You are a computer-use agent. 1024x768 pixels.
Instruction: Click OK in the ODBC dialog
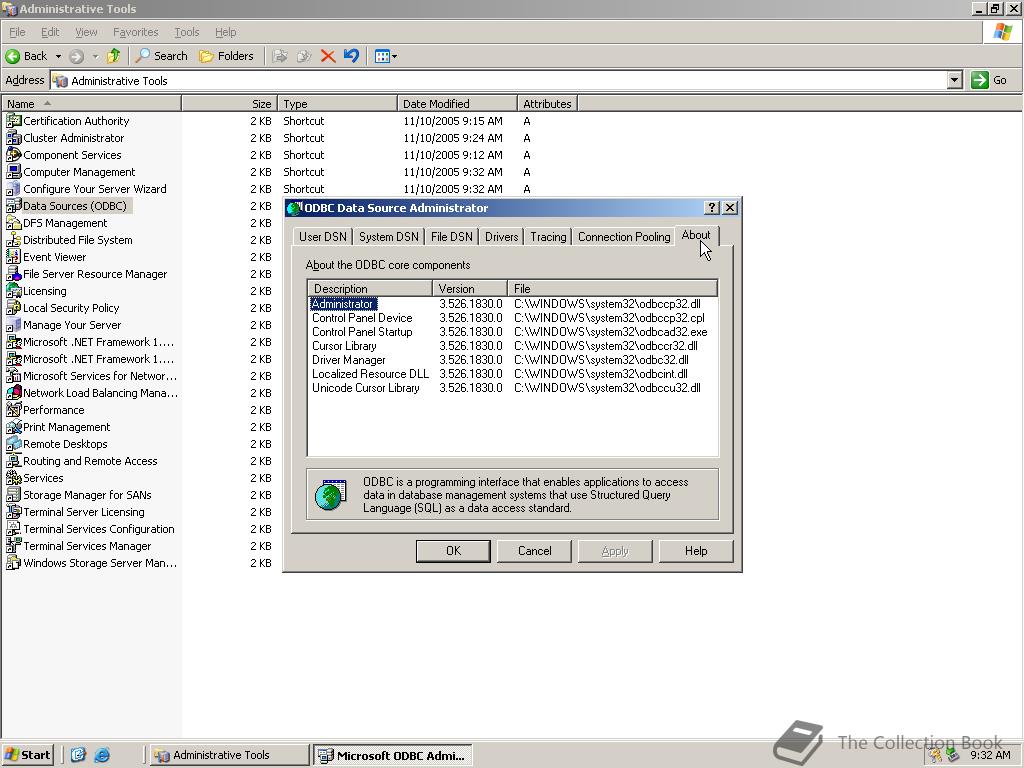coord(453,551)
